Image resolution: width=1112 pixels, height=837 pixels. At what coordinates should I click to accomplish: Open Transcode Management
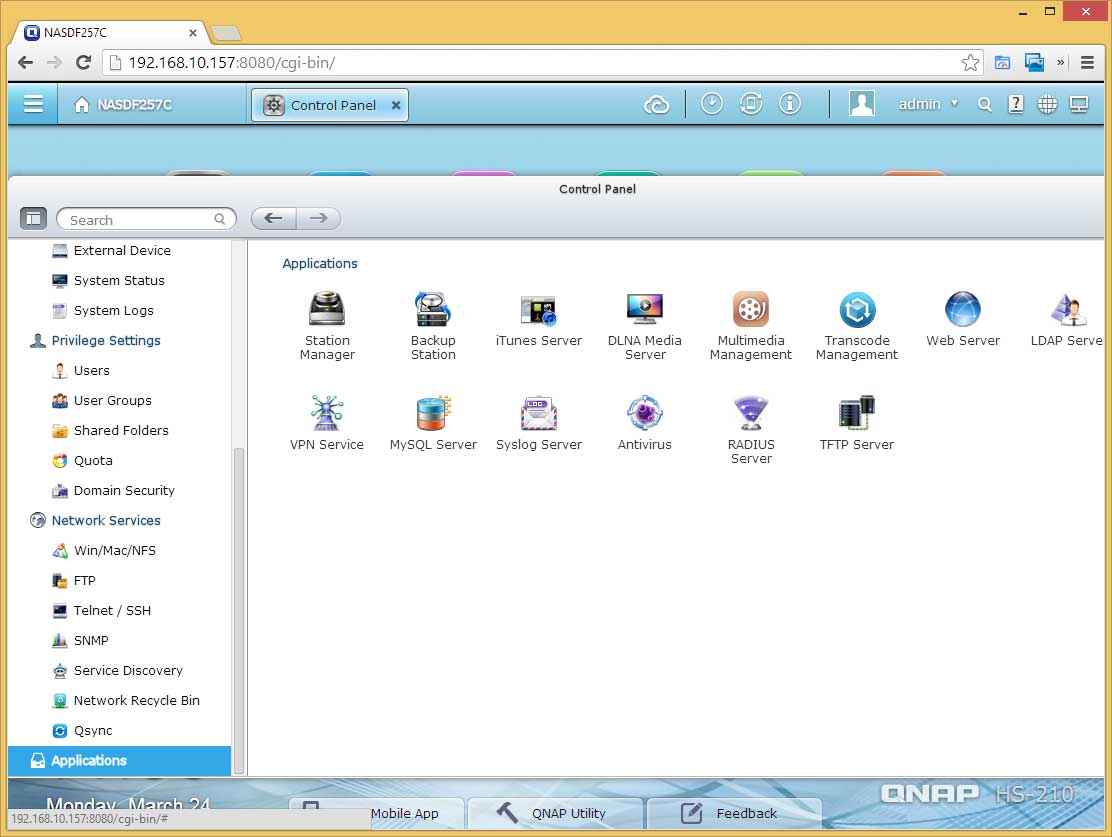click(x=857, y=326)
